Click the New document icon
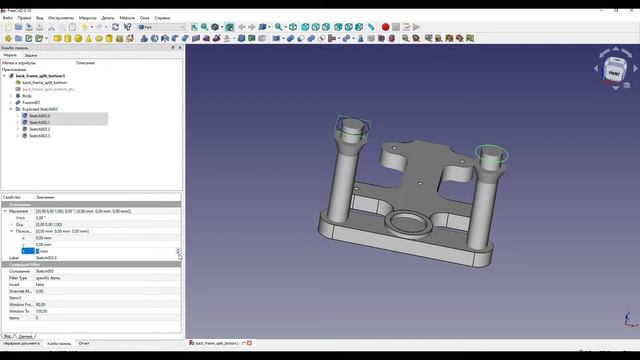The width and height of the screenshot is (640, 360). coord(8,27)
